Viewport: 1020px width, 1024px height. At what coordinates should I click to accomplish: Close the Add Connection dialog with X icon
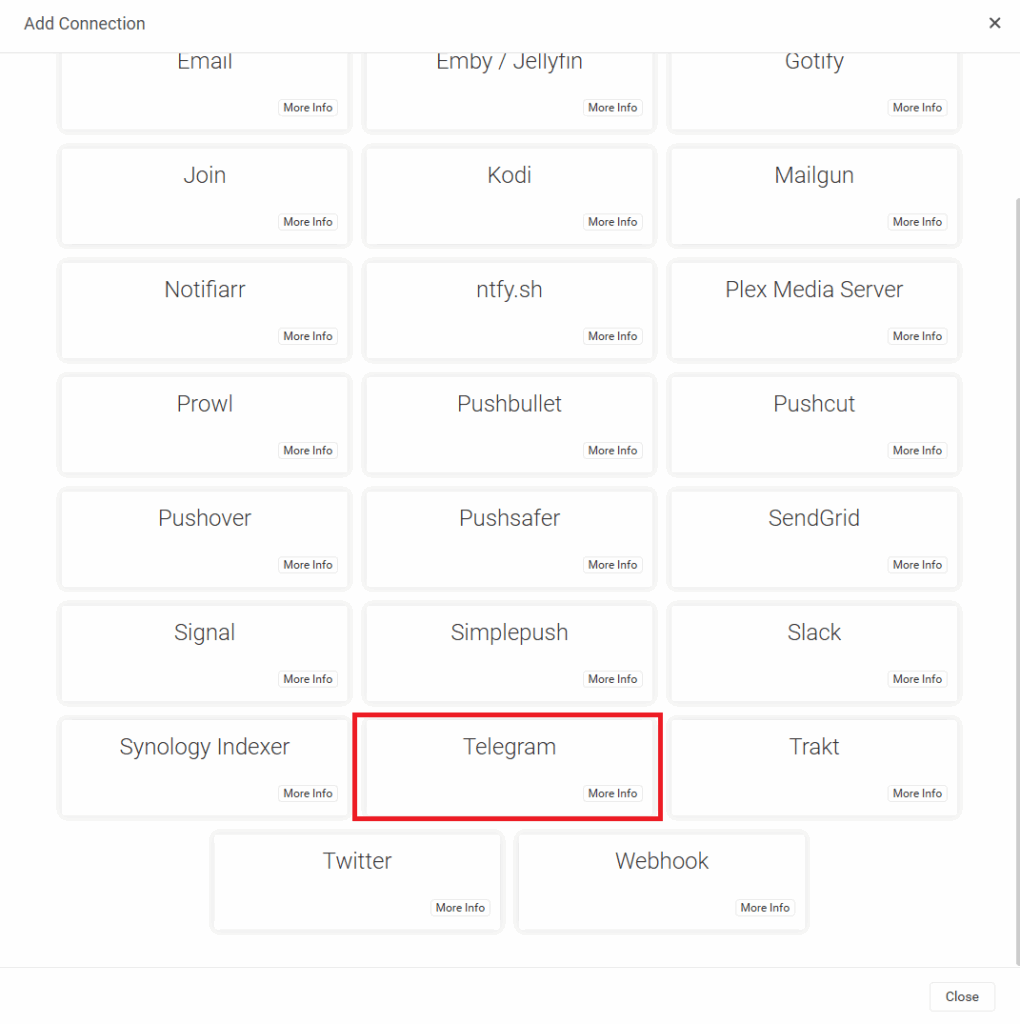coord(994,23)
